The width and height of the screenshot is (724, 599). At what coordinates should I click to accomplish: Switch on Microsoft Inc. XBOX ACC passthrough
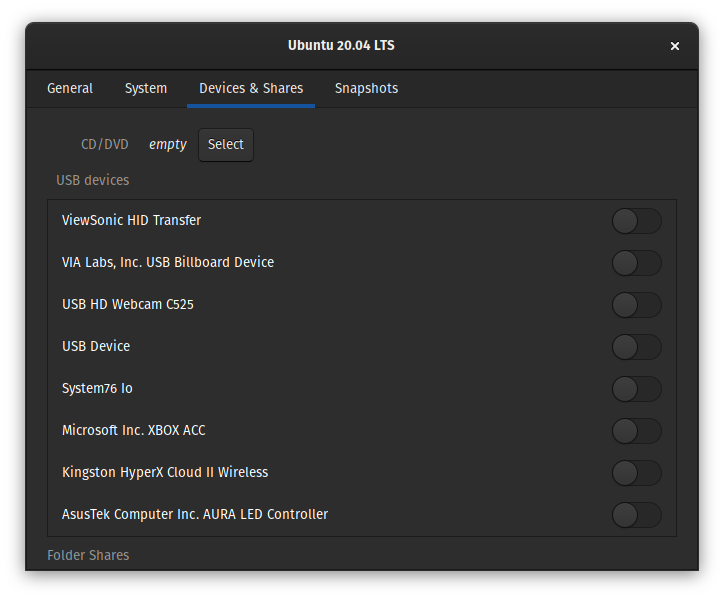pos(636,431)
